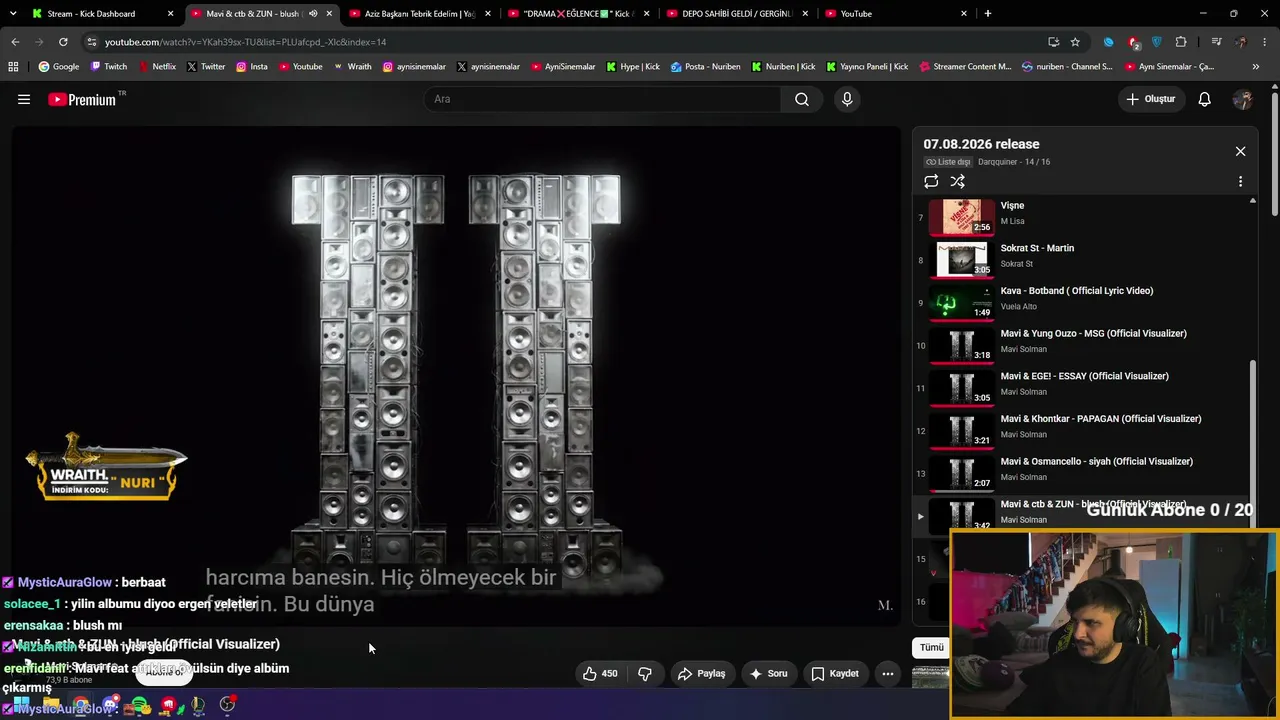This screenshot has width=1280, height=720.
Task: Start voice search with the microphone
Action: click(x=847, y=99)
